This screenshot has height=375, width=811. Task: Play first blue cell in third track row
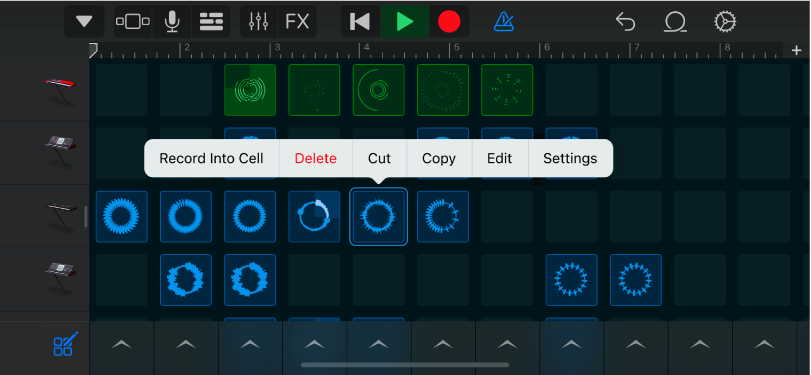(122, 217)
